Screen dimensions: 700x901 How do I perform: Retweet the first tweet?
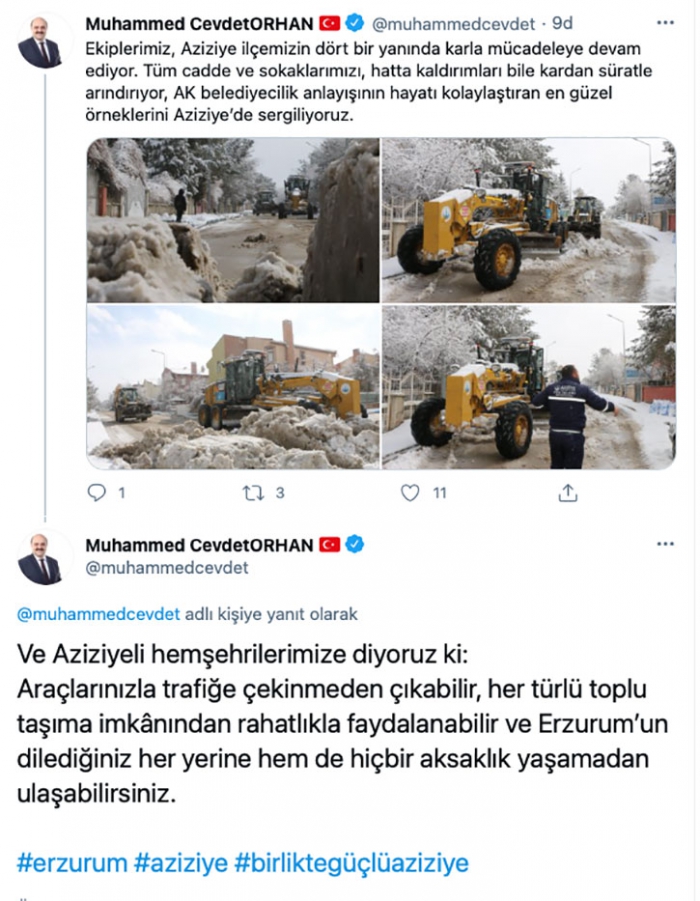[253, 492]
